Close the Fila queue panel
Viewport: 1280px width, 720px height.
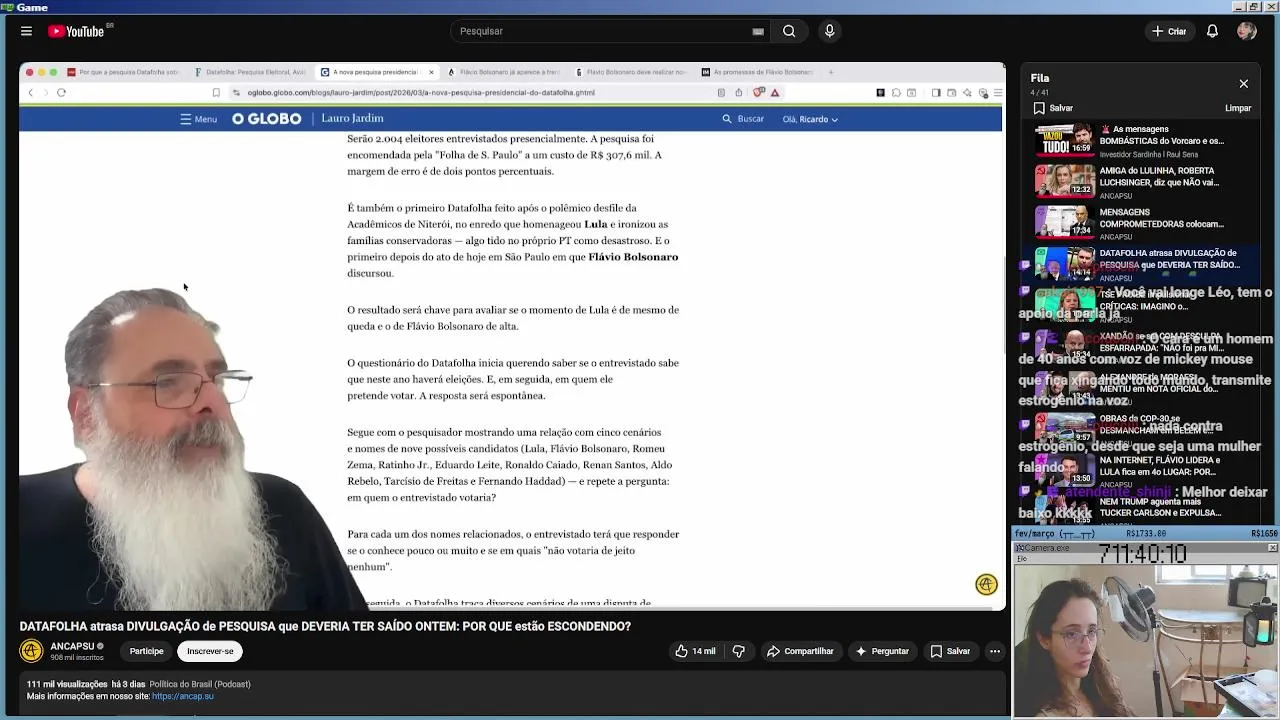(x=1243, y=84)
